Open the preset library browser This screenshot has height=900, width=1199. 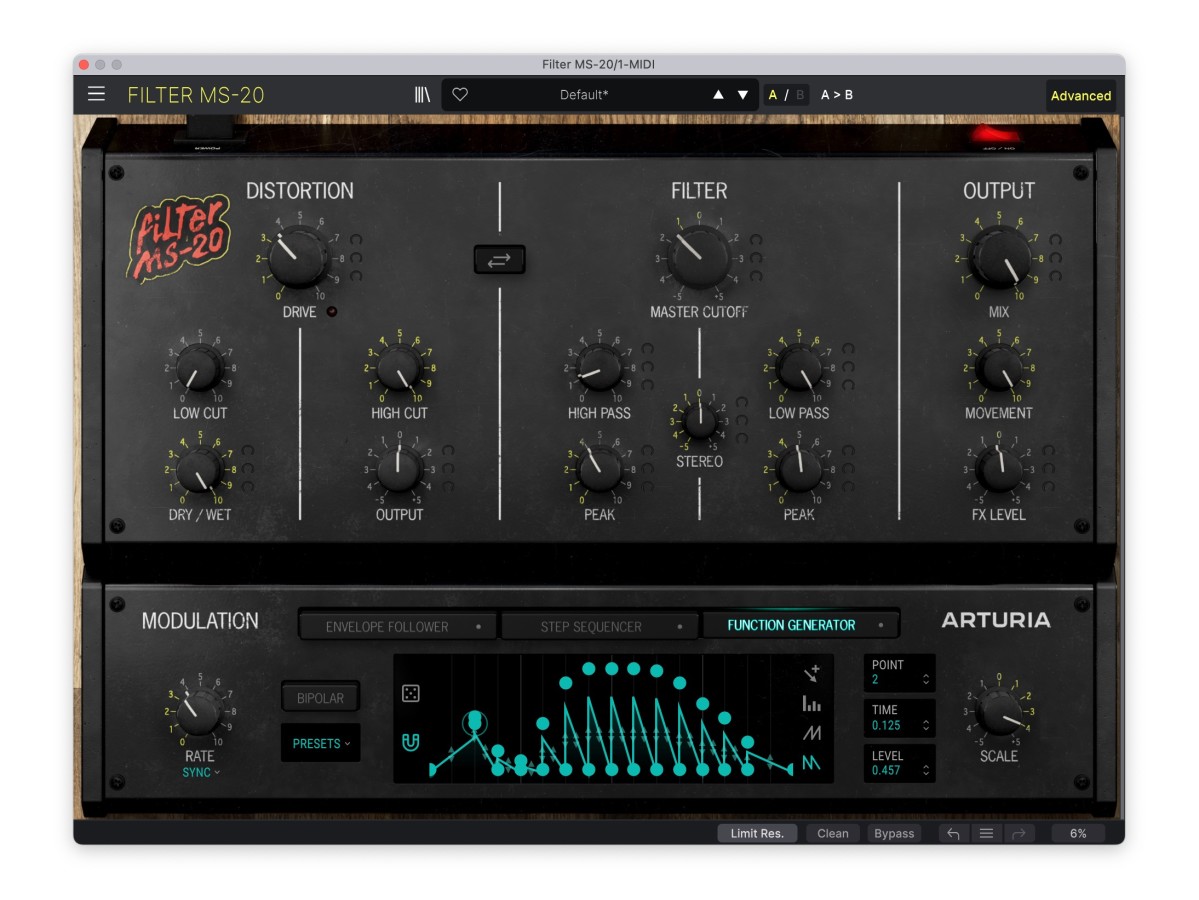click(x=422, y=95)
